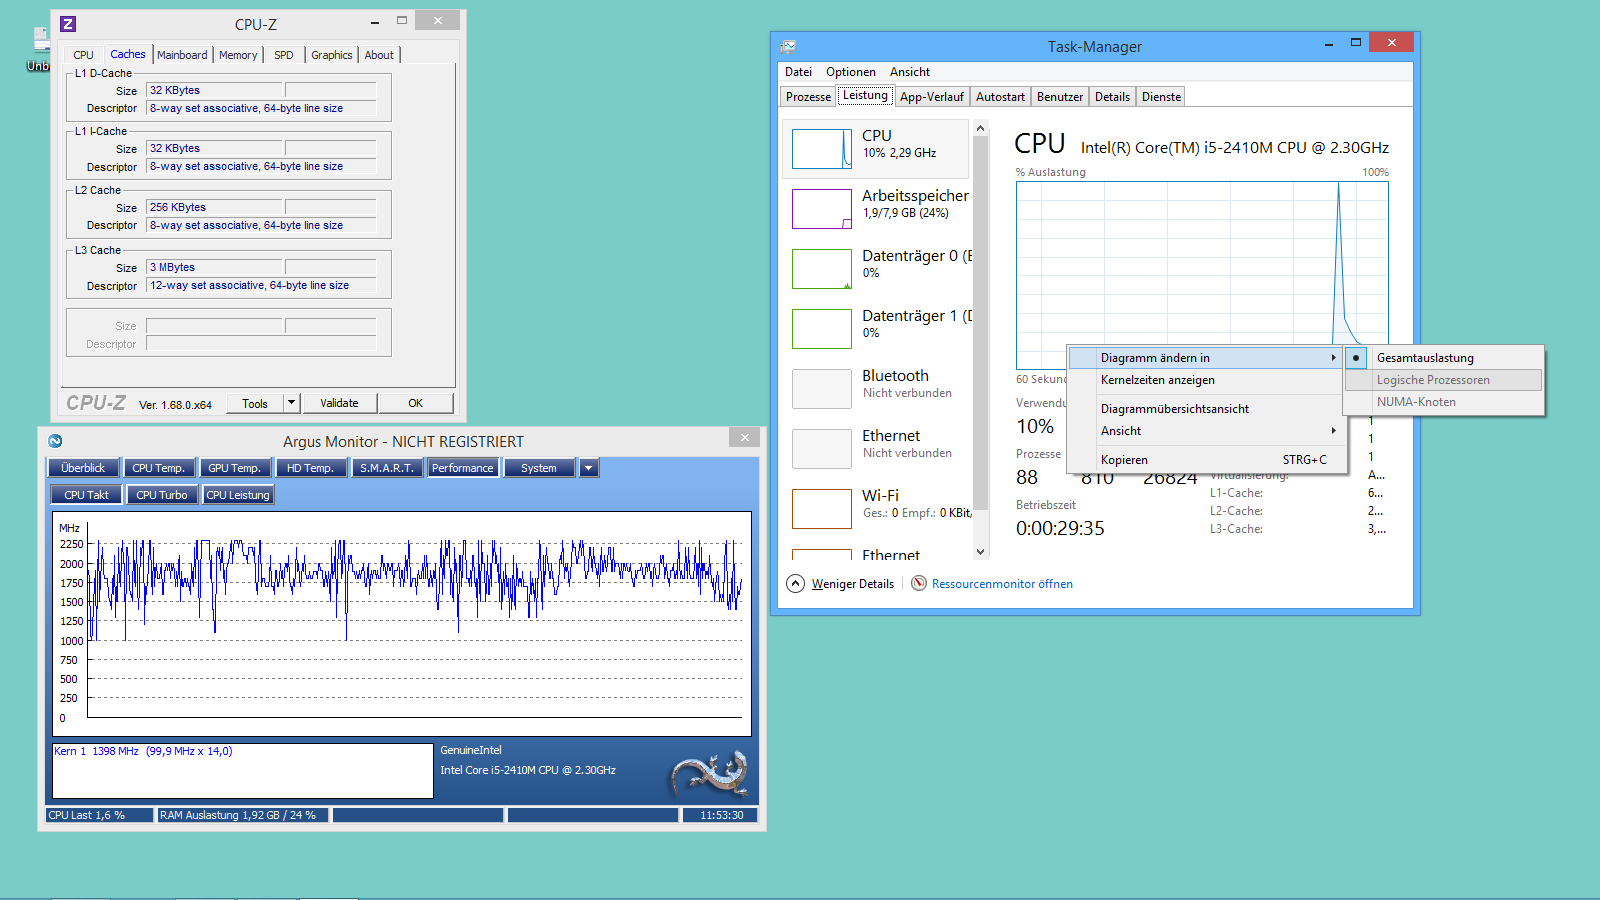Click the desktop icon in the corner
The width and height of the screenshot is (1600, 900).
40,48
